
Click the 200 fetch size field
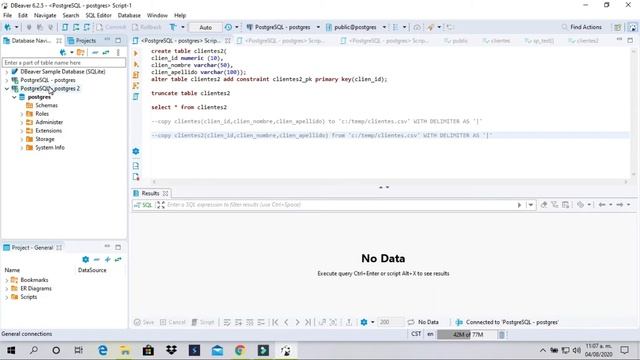point(390,322)
